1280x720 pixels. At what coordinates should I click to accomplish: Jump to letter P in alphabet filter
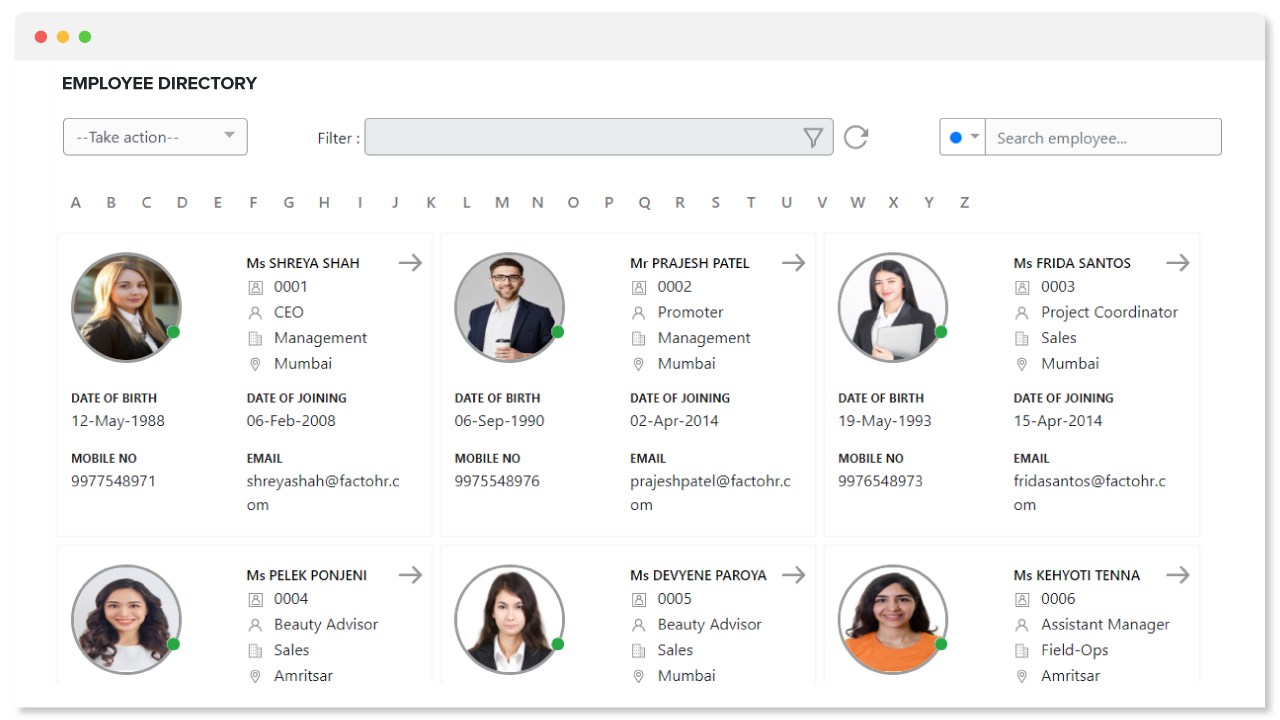(x=609, y=203)
